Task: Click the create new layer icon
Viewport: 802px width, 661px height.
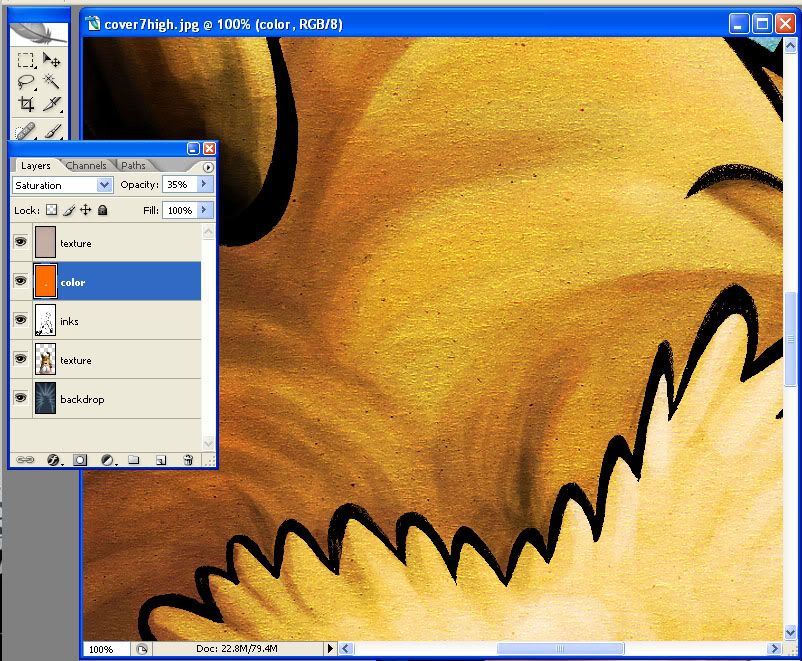Action: [x=160, y=460]
